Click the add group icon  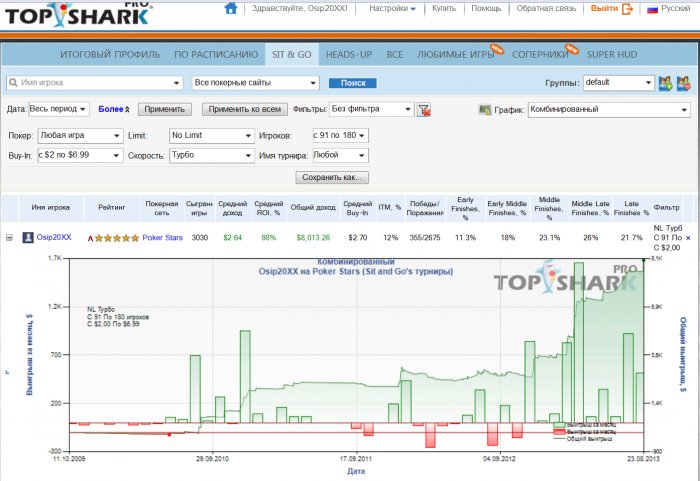[x=665, y=83]
